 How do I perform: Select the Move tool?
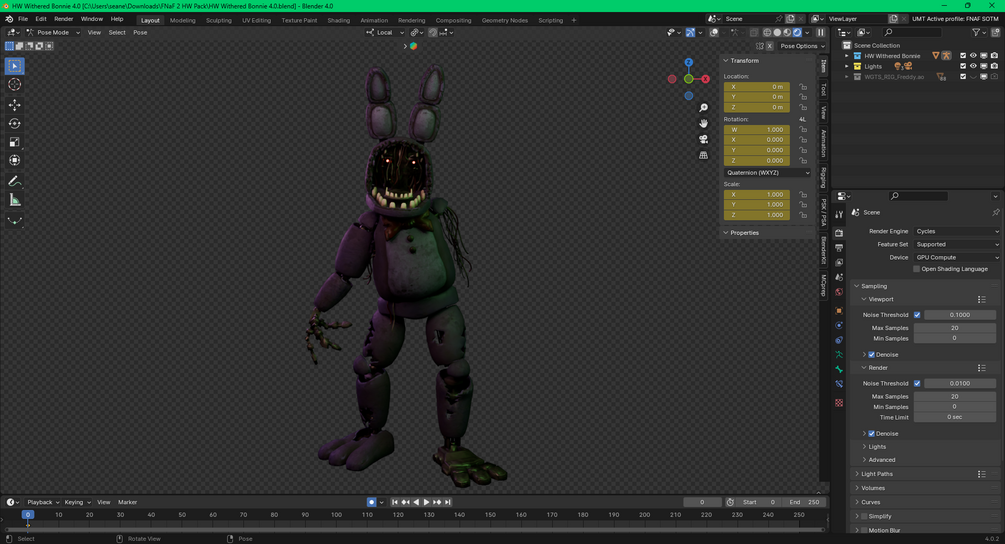[15, 105]
